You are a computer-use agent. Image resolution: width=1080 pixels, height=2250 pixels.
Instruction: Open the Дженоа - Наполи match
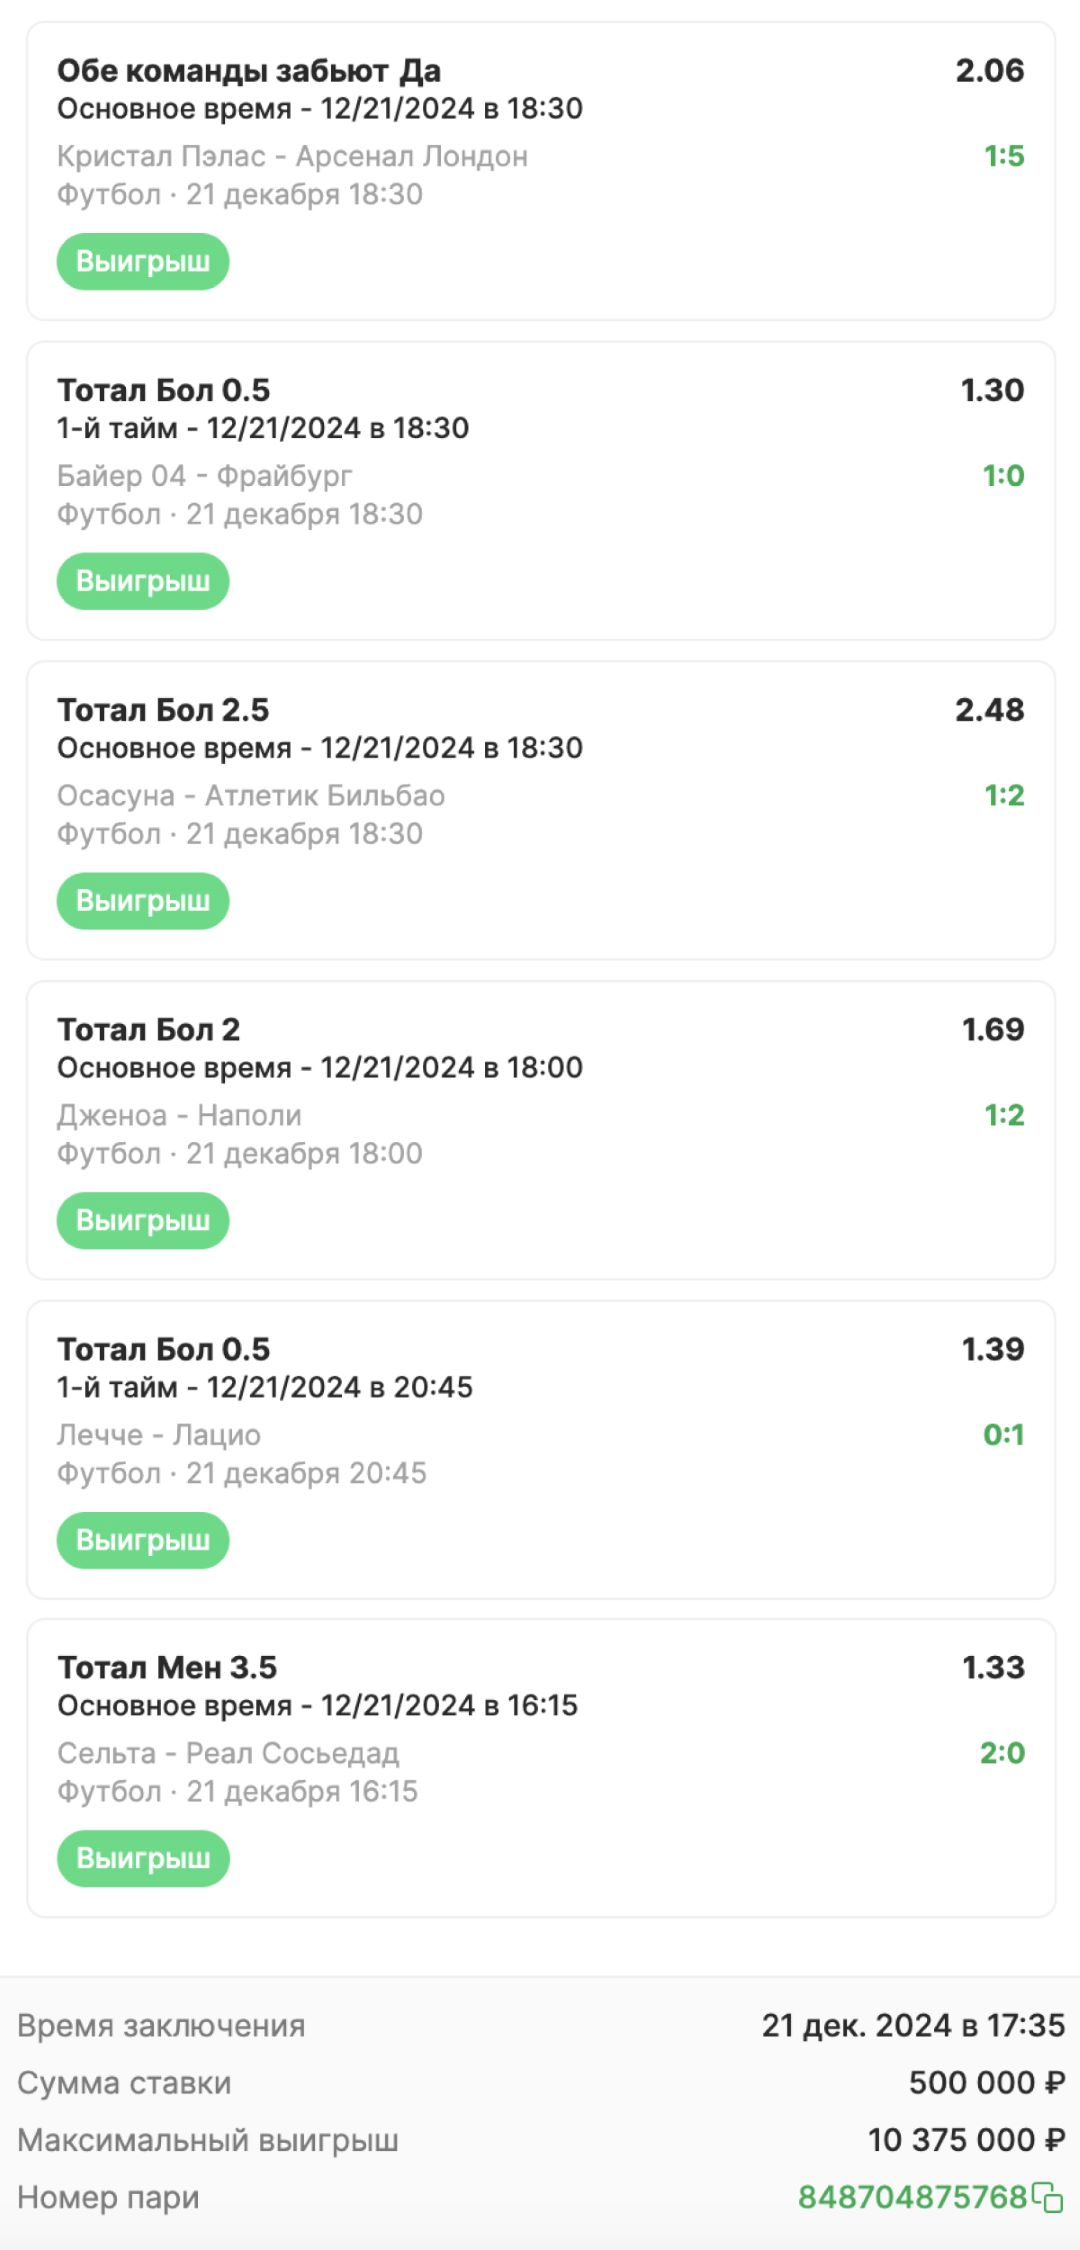click(179, 1115)
